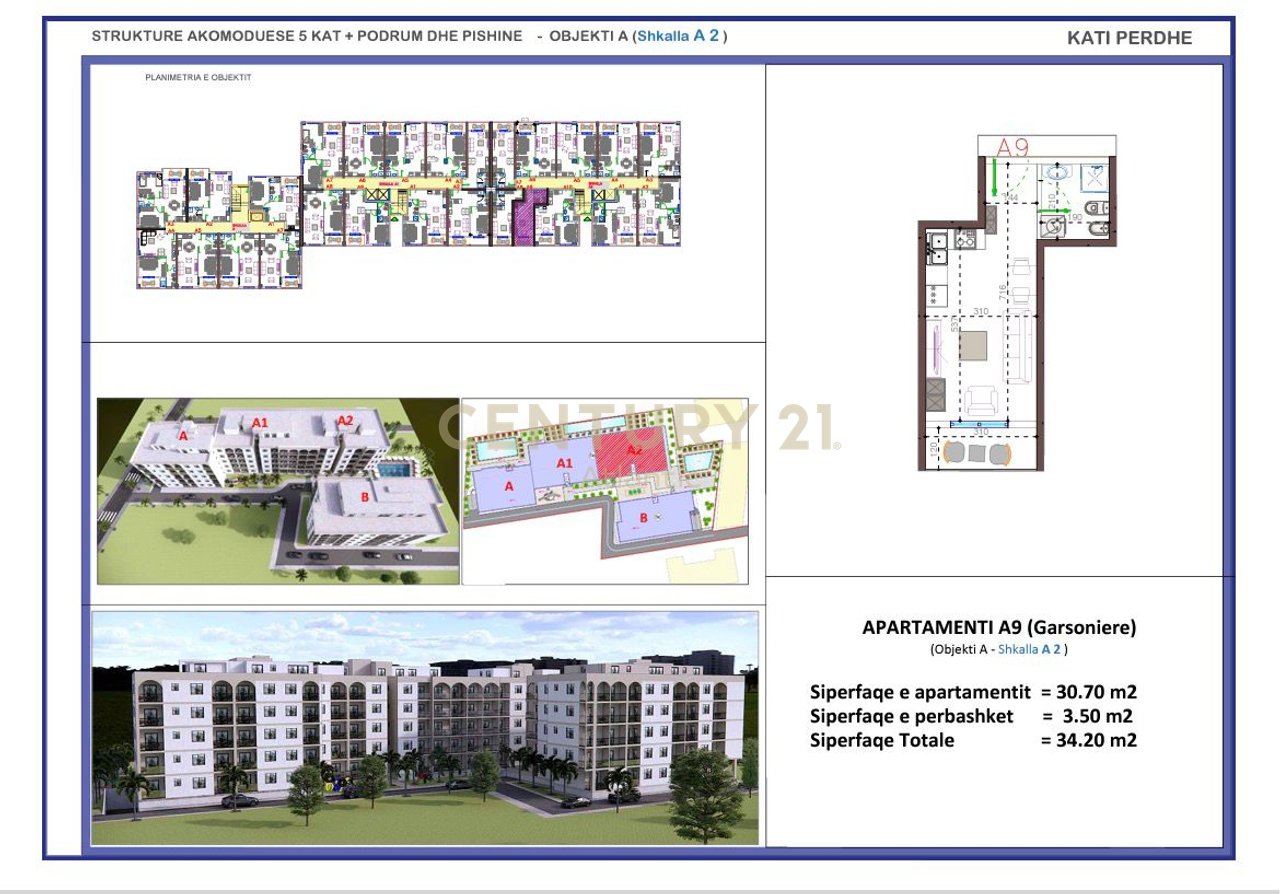Click the purple highlighted unit in the building plan
Image resolution: width=1280 pixels, height=894 pixels.
click(524, 218)
